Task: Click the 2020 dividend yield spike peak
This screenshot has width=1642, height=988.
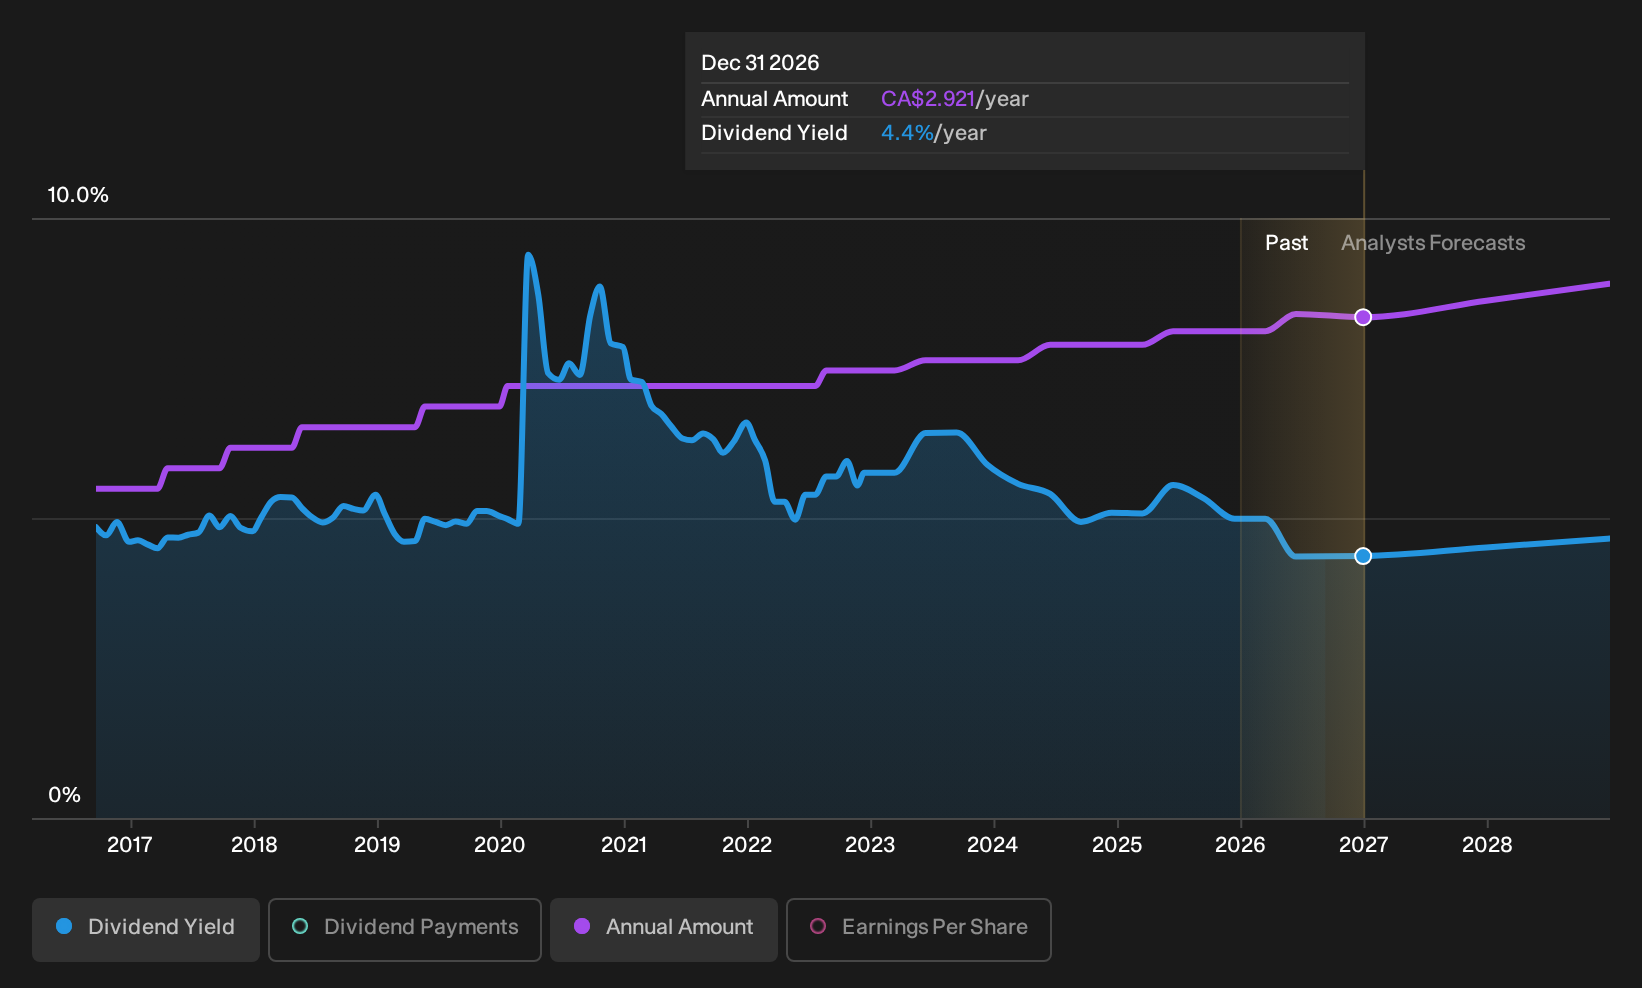Action: [x=528, y=256]
